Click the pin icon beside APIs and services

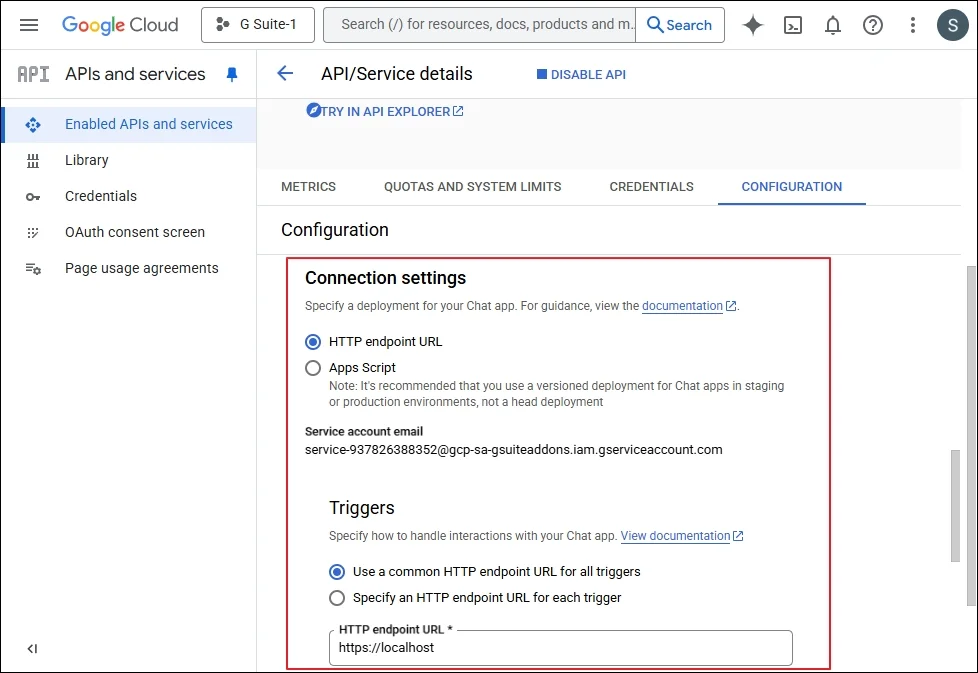click(x=232, y=74)
